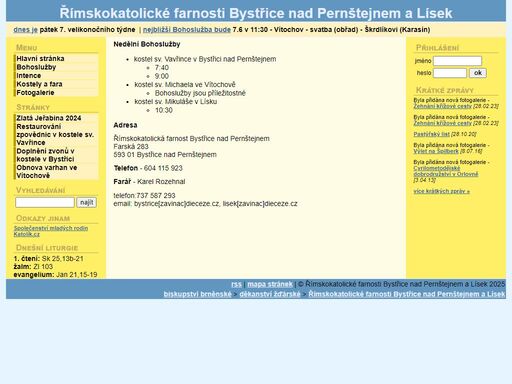Viewport: 512px width, 384px height.
Task: Click the najít search button
Action: (87, 202)
